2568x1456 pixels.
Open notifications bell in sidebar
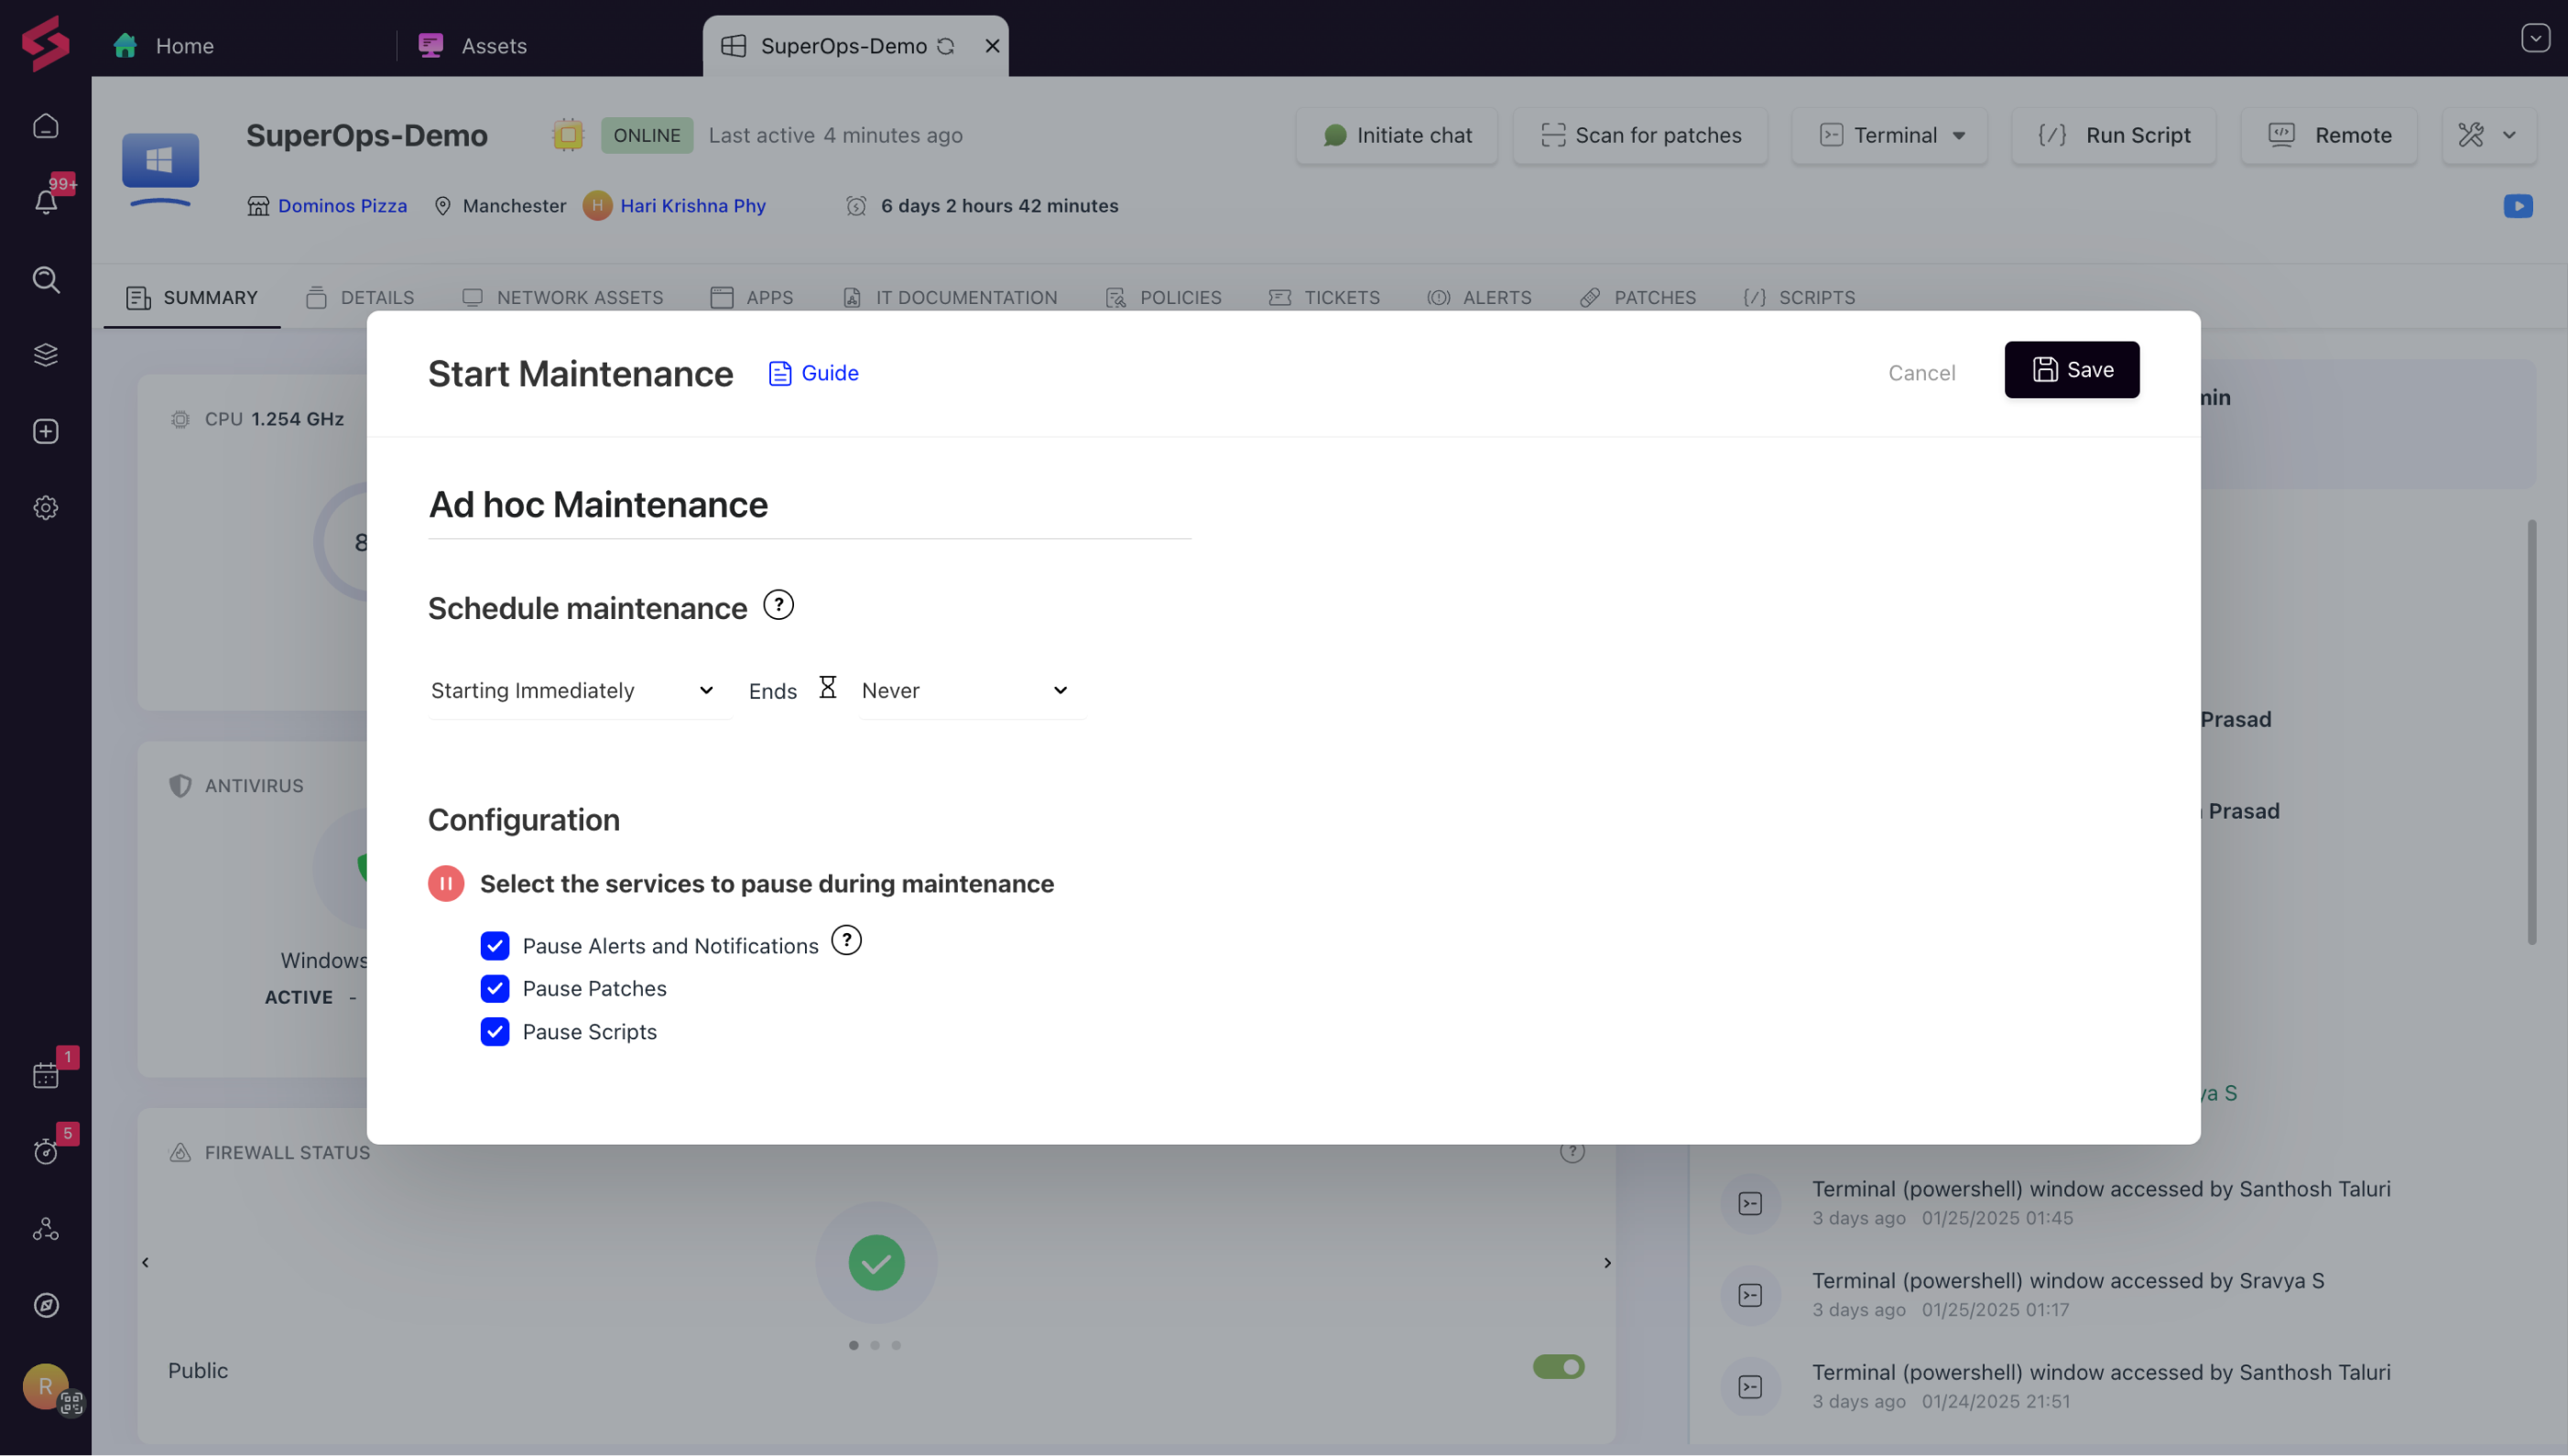[46, 201]
